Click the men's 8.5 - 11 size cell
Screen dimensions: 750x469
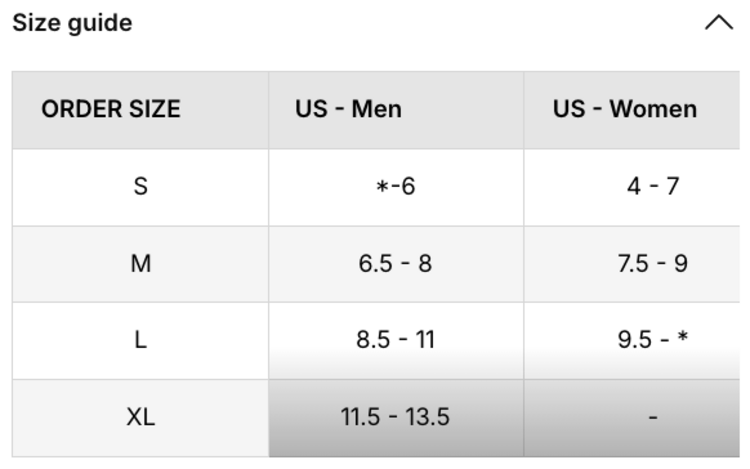(x=395, y=340)
